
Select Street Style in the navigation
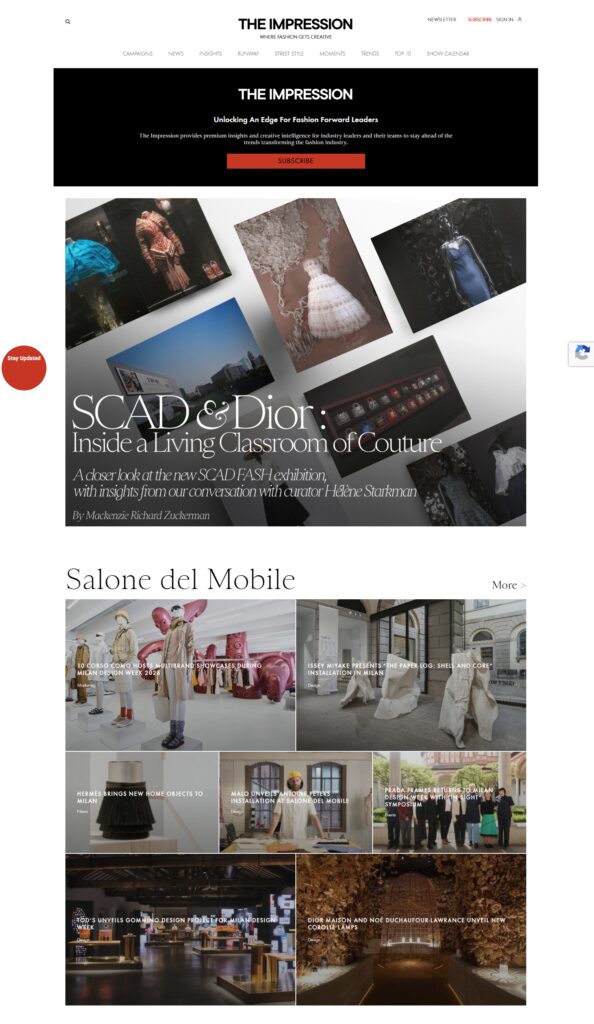coord(289,54)
